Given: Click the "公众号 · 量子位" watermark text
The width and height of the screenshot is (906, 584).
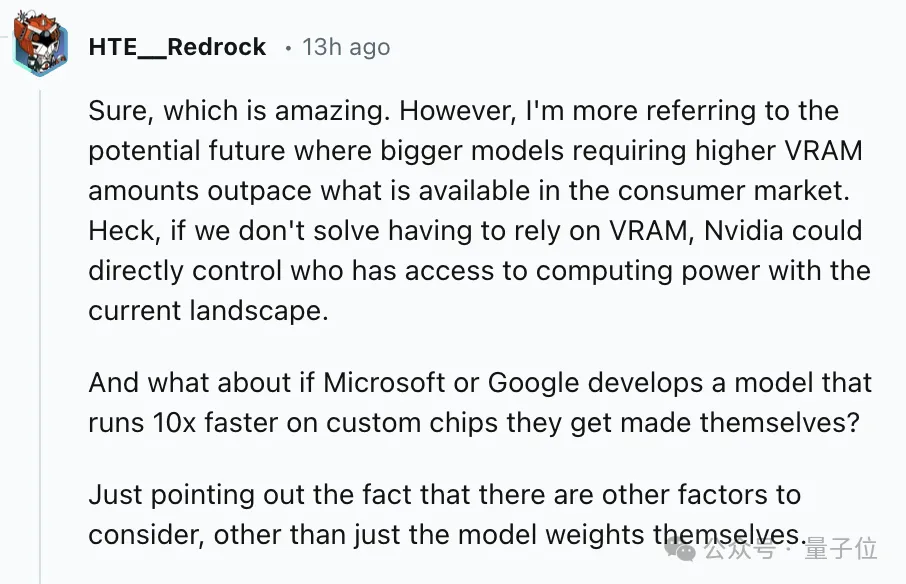Looking at the screenshot, I should point(790,549).
